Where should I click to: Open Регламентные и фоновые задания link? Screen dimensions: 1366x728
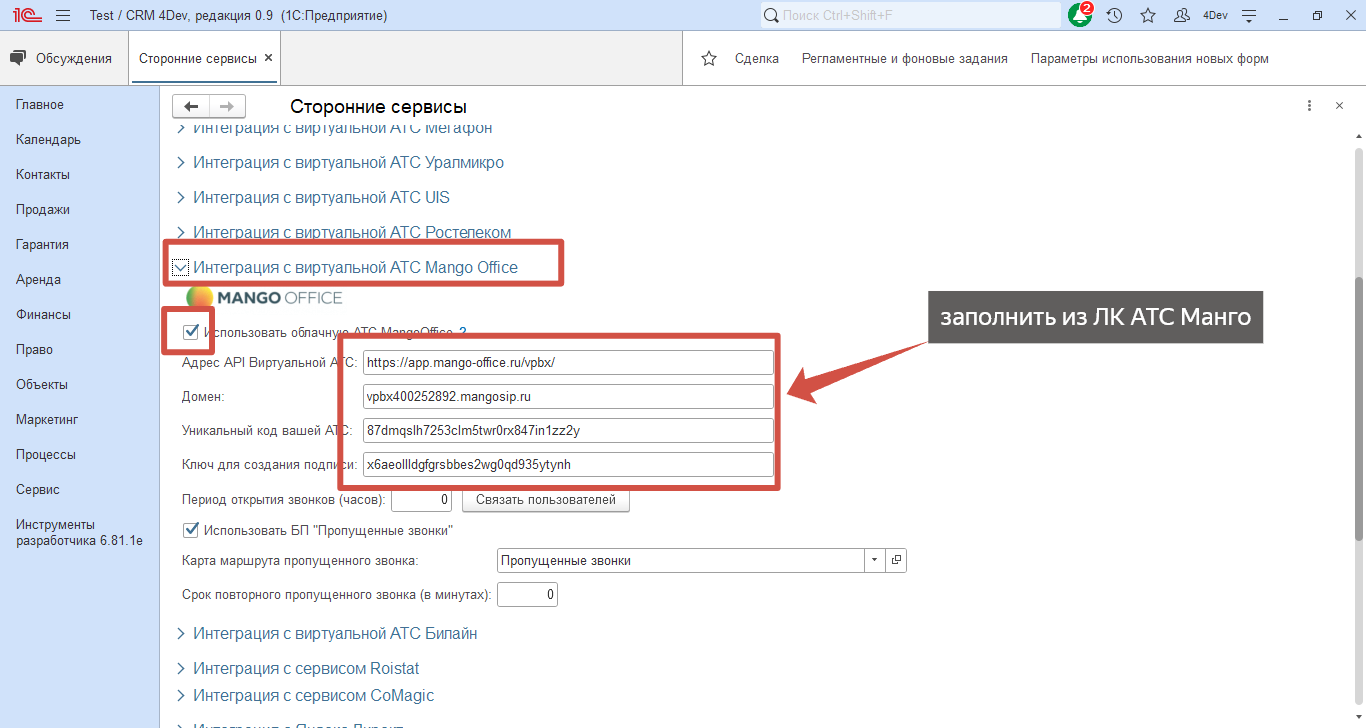905,58
